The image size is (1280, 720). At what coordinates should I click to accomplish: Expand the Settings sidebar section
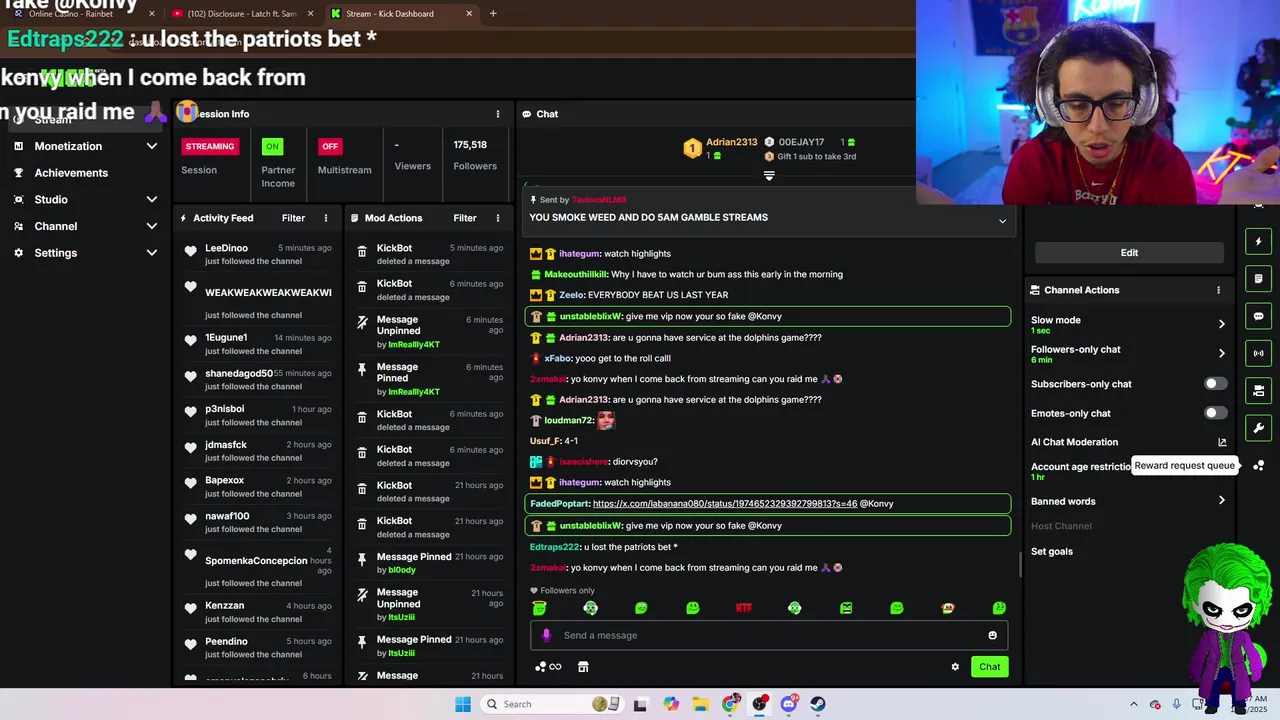pyautogui.click(x=152, y=253)
